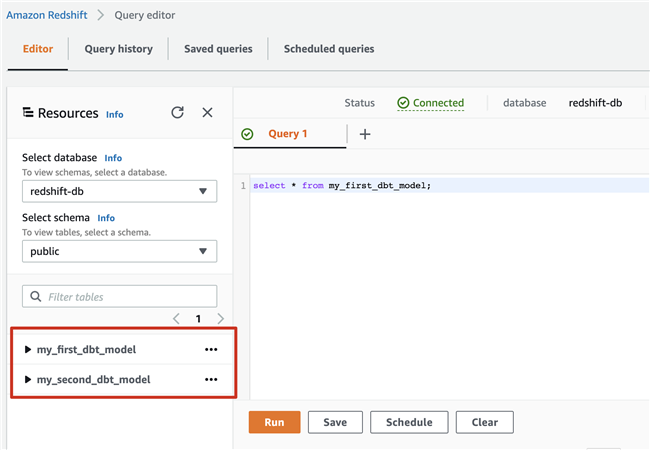The height and width of the screenshot is (450, 650).
Task: Open the Saved queries tab
Action: tap(218, 48)
